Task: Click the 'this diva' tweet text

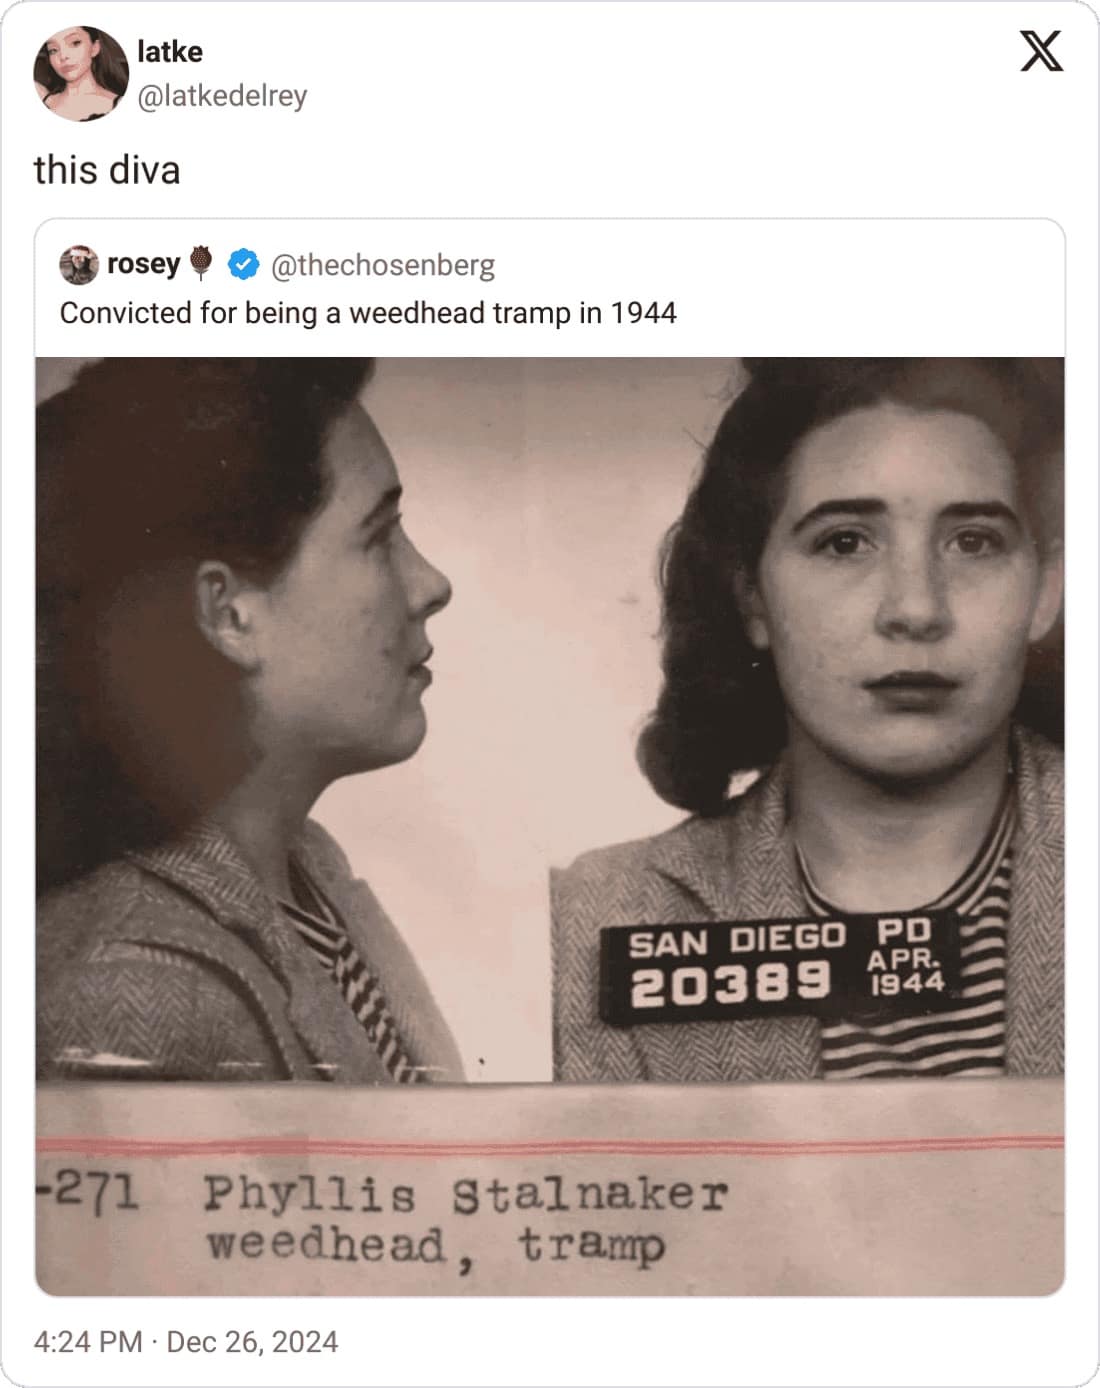Action: (107, 169)
